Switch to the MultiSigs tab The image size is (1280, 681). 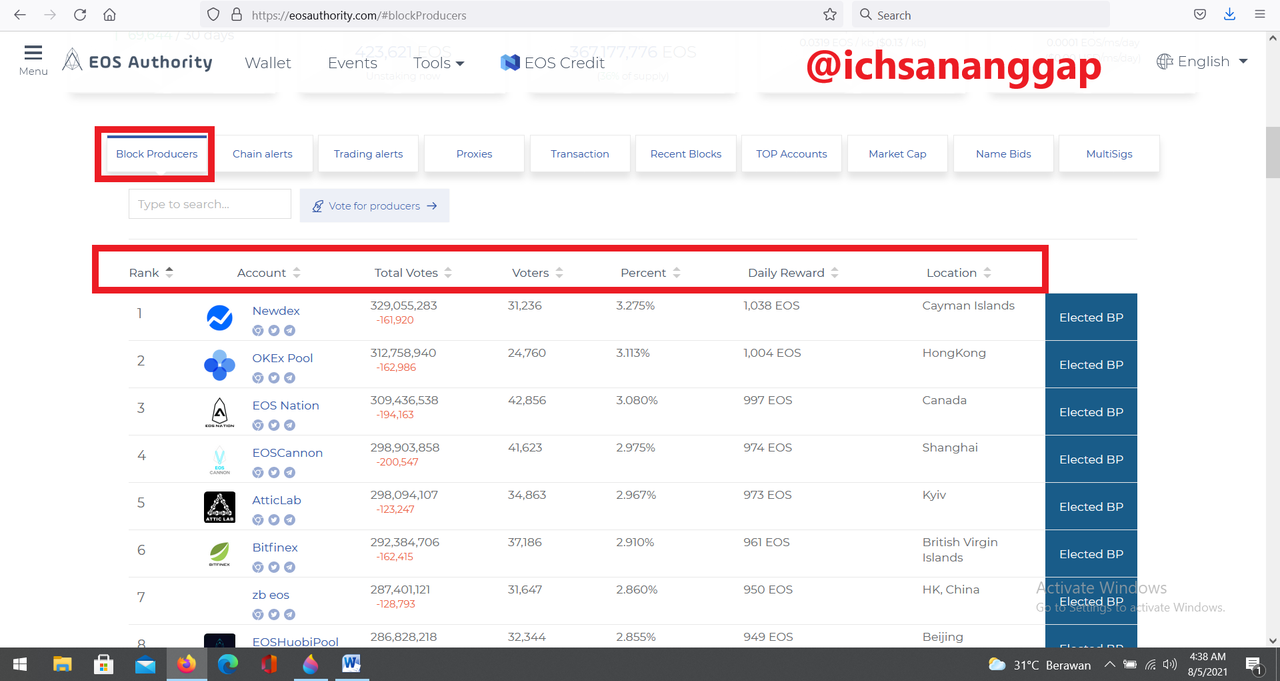(x=1109, y=154)
